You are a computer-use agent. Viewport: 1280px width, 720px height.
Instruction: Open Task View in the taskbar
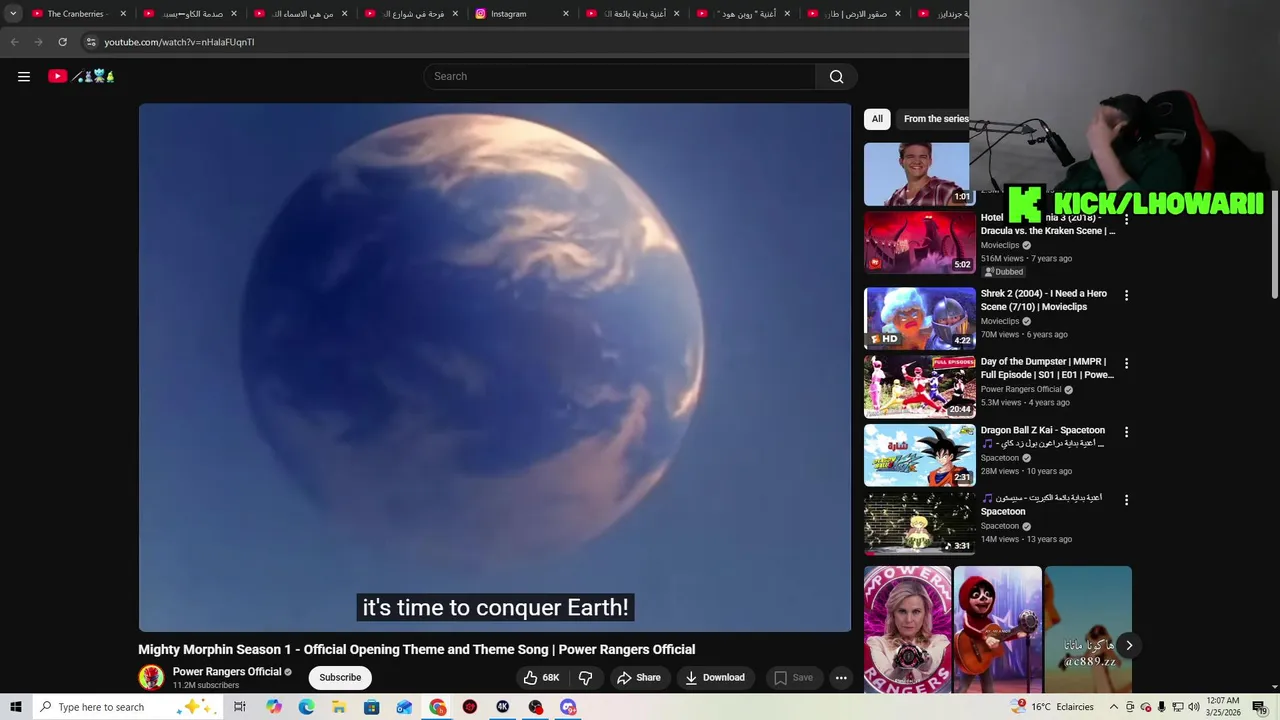(240, 707)
